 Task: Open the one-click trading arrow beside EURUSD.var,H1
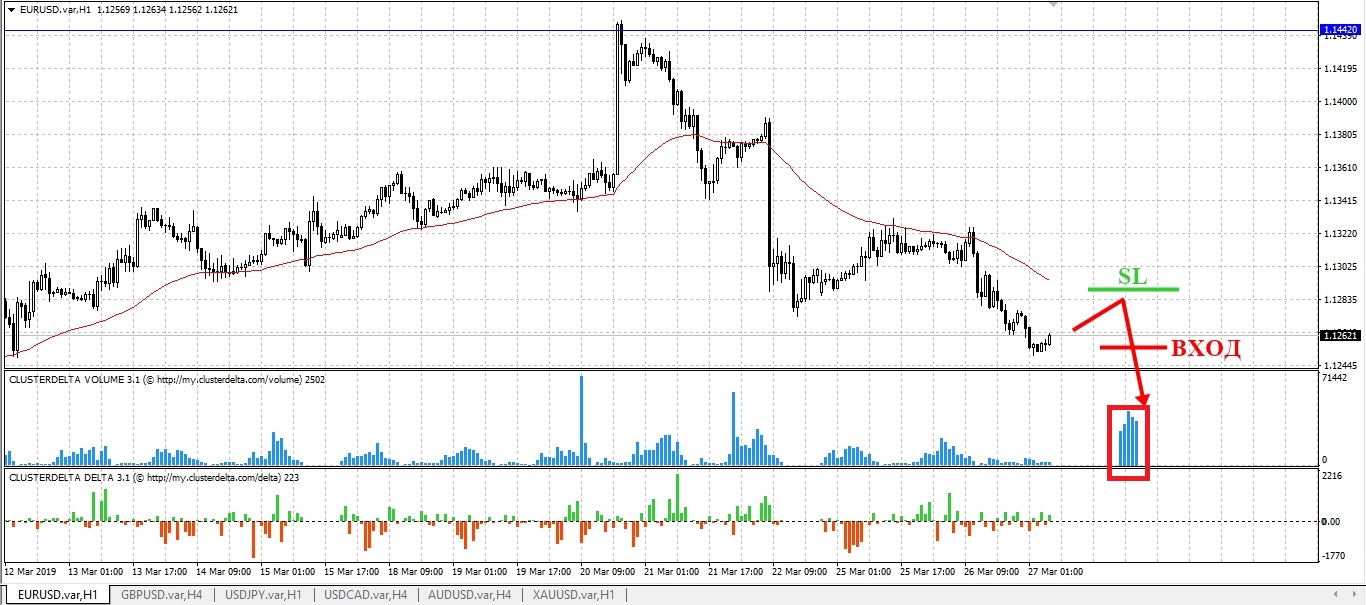point(12,9)
